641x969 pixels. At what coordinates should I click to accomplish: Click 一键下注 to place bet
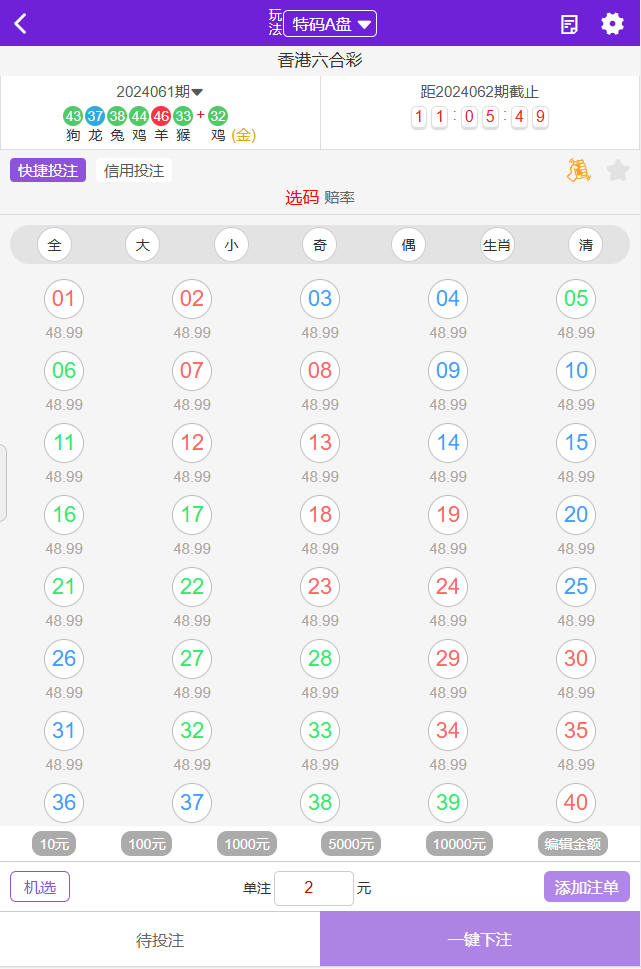[x=480, y=939]
